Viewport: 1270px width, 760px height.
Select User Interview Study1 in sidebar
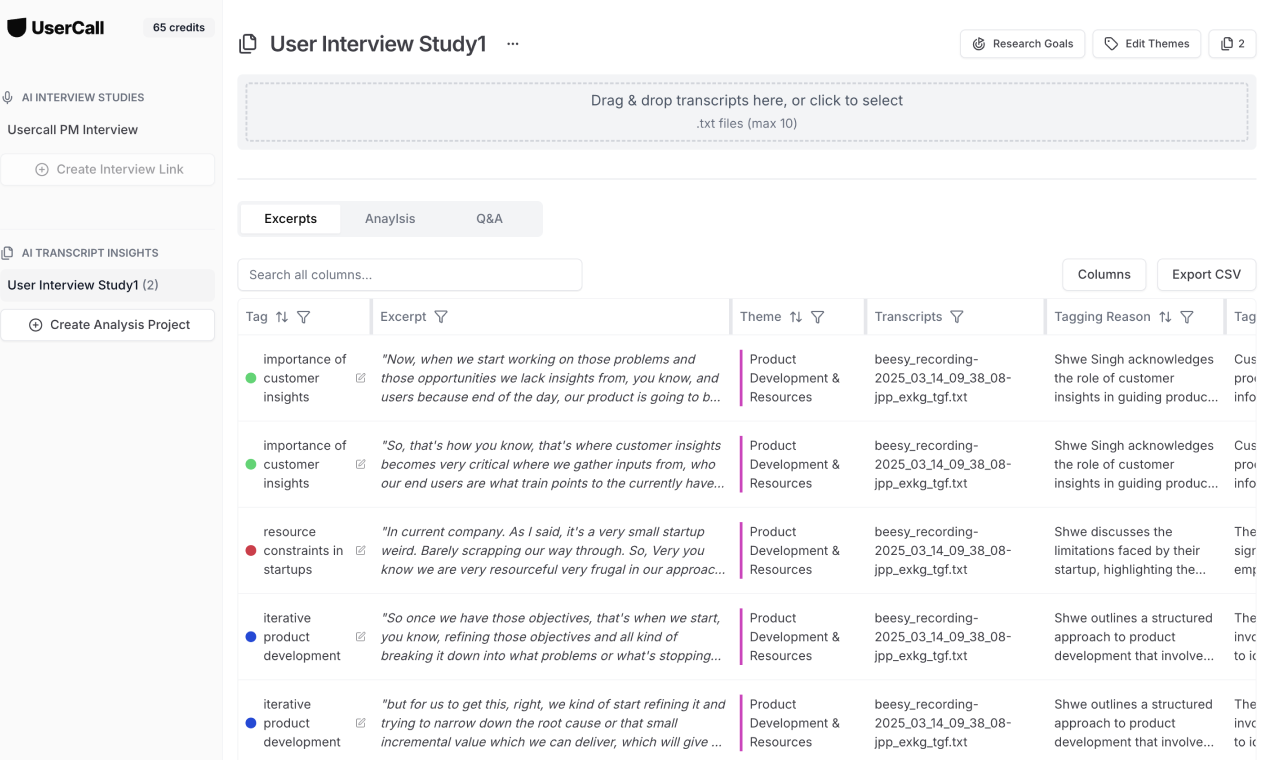click(108, 285)
